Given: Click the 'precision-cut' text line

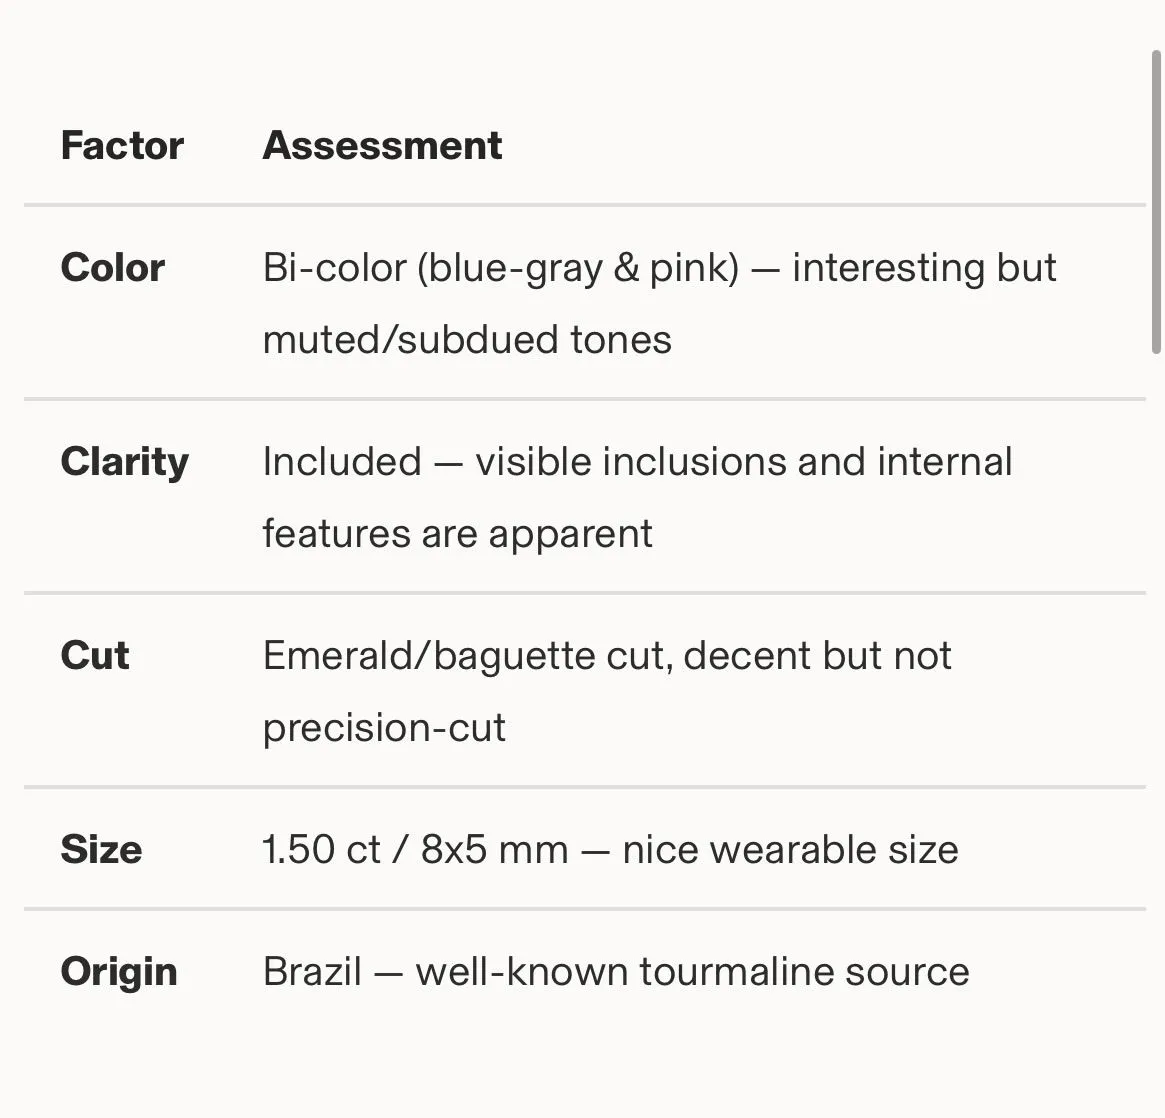Looking at the screenshot, I should click(x=384, y=728).
